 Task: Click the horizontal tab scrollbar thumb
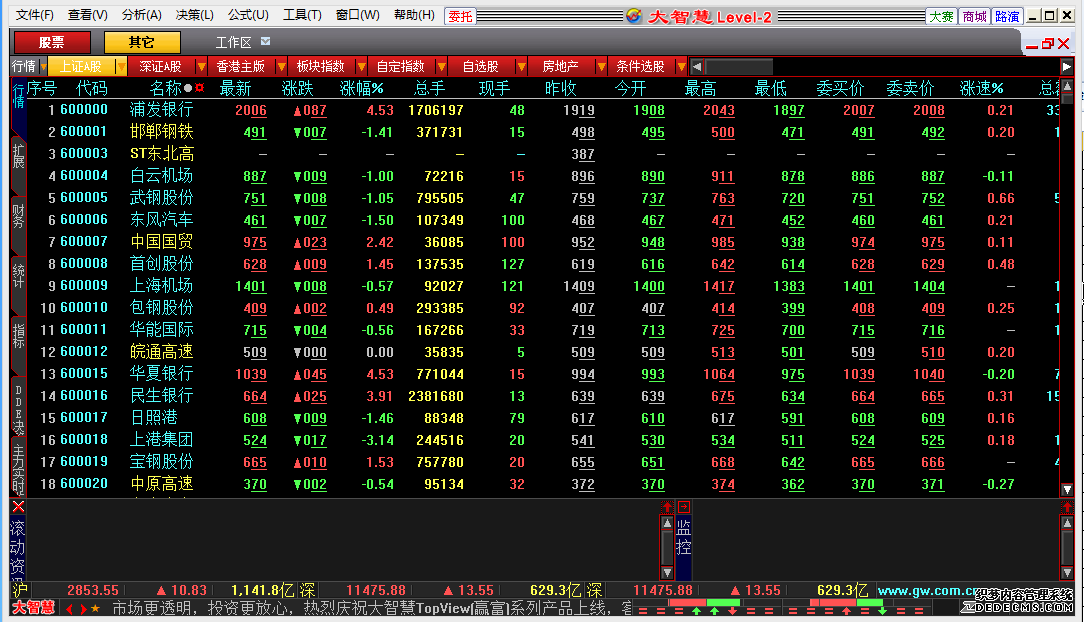[738, 66]
